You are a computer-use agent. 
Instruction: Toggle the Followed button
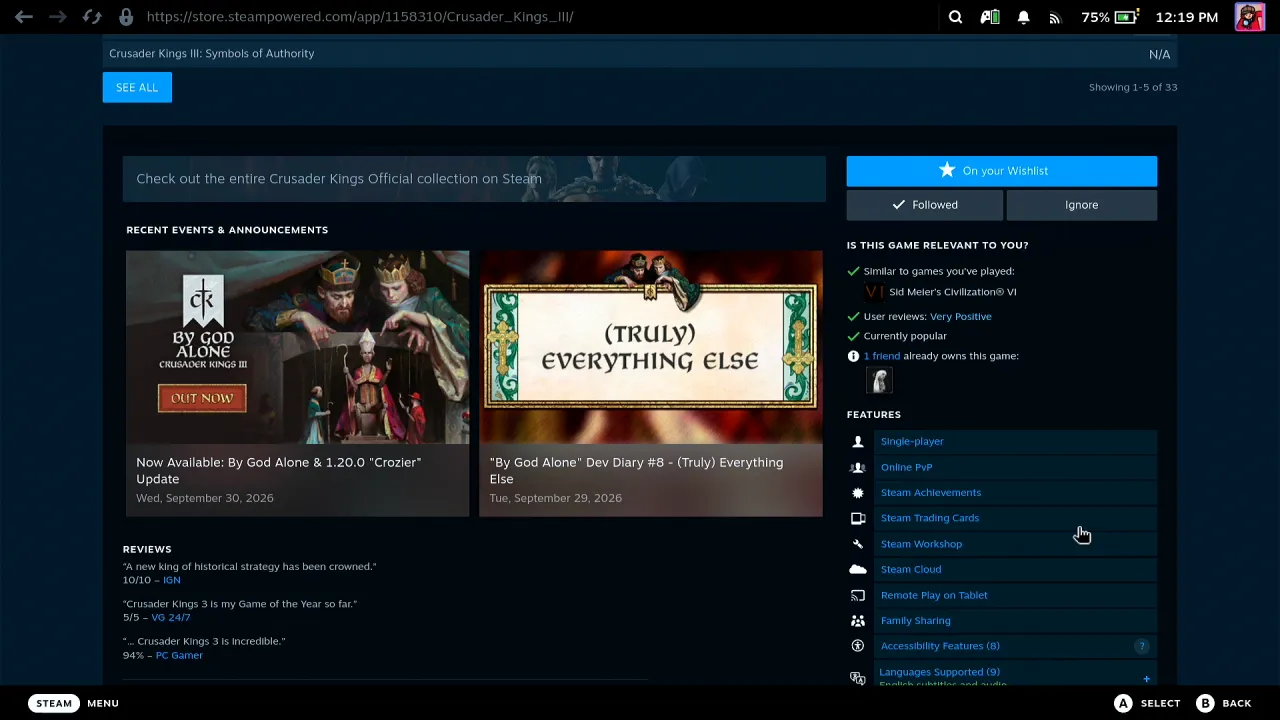tap(925, 205)
